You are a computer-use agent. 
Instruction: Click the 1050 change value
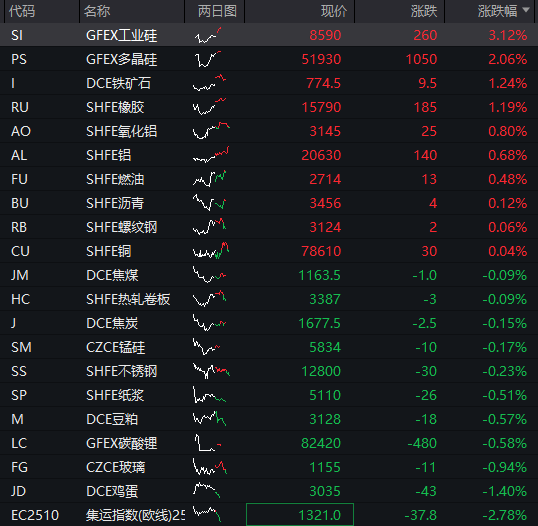coord(421,59)
